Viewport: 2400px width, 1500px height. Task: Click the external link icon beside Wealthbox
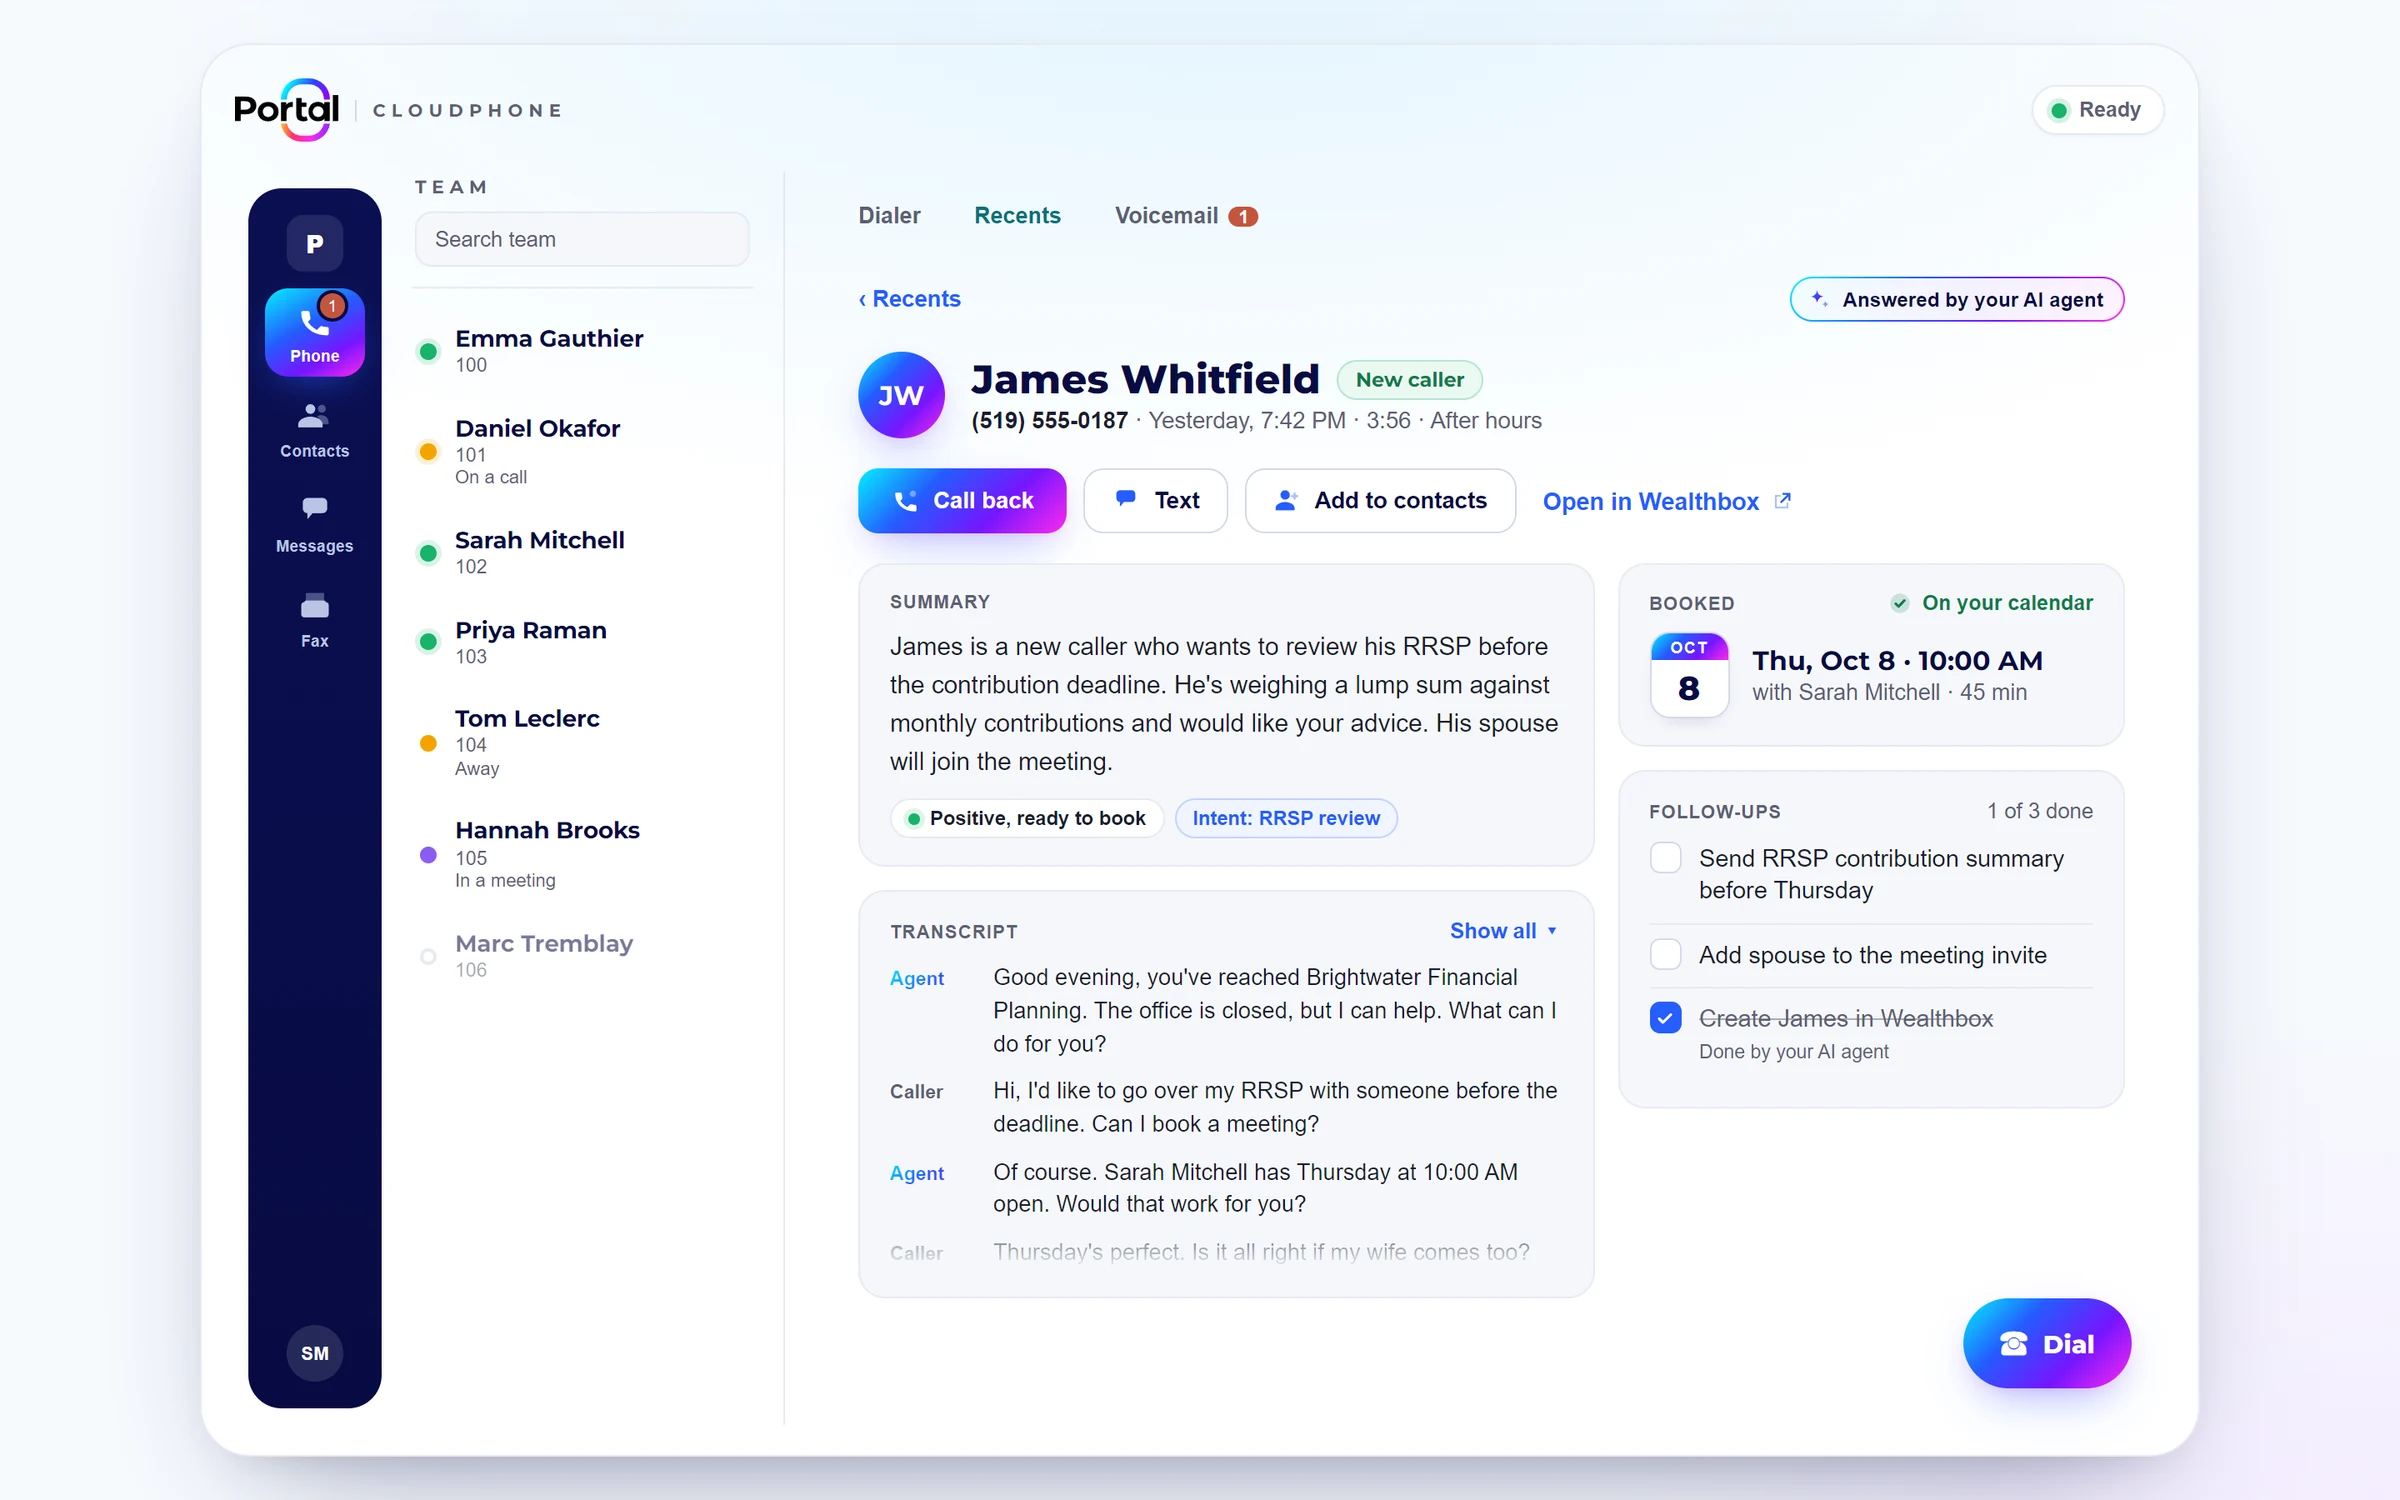(x=1782, y=500)
